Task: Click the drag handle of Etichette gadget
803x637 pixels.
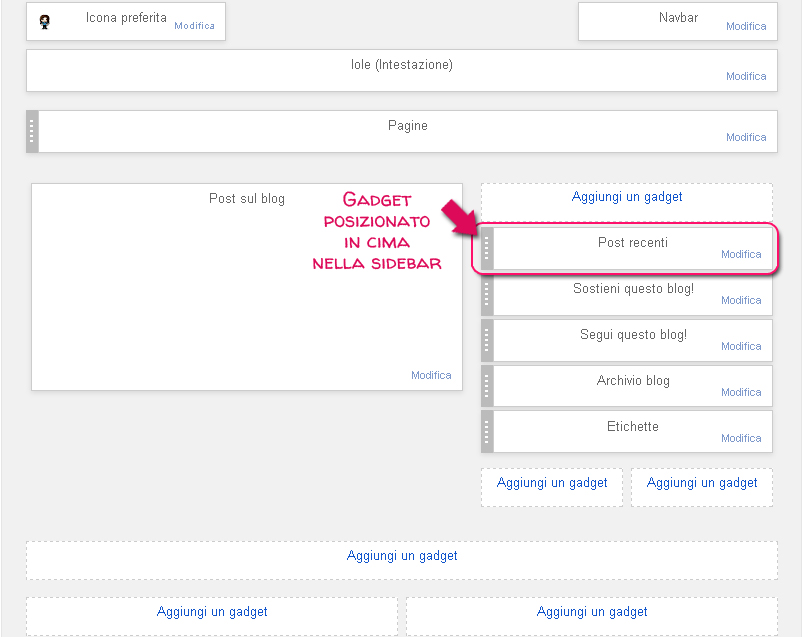Action: coord(487,432)
